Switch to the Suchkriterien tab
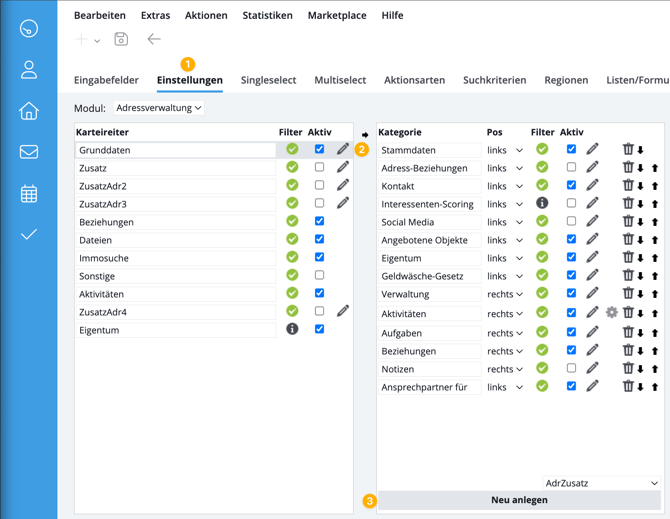The image size is (670, 519). [494, 80]
